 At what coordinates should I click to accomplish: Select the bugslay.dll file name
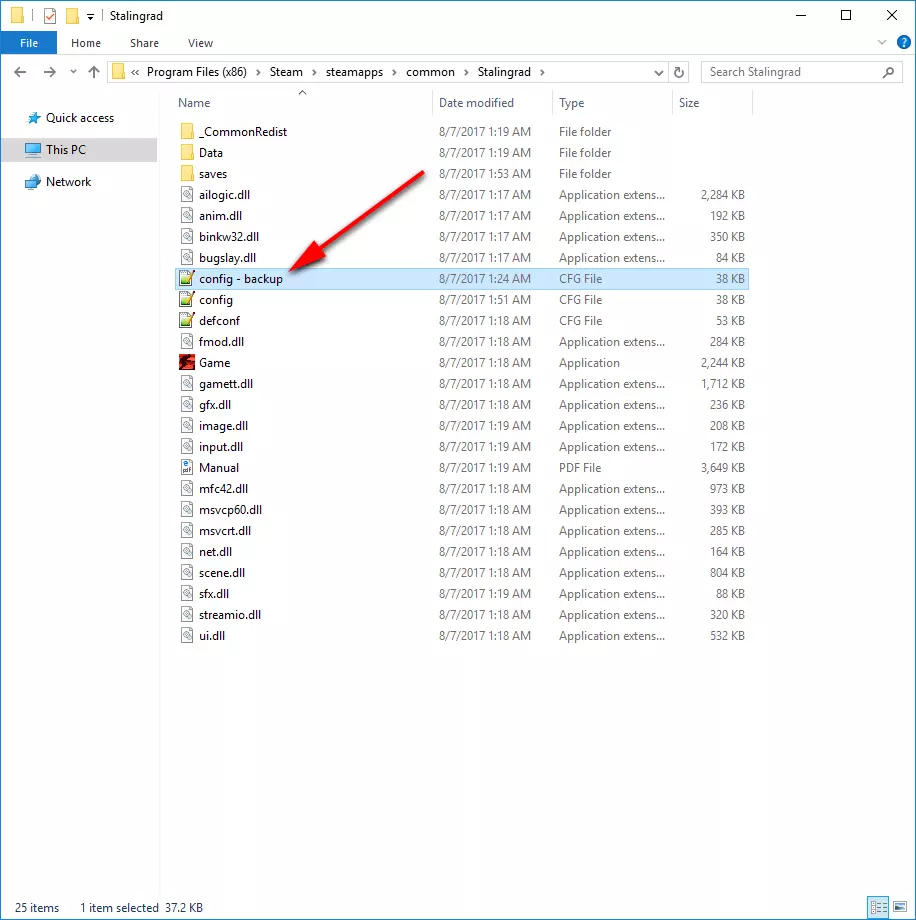click(227, 258)
